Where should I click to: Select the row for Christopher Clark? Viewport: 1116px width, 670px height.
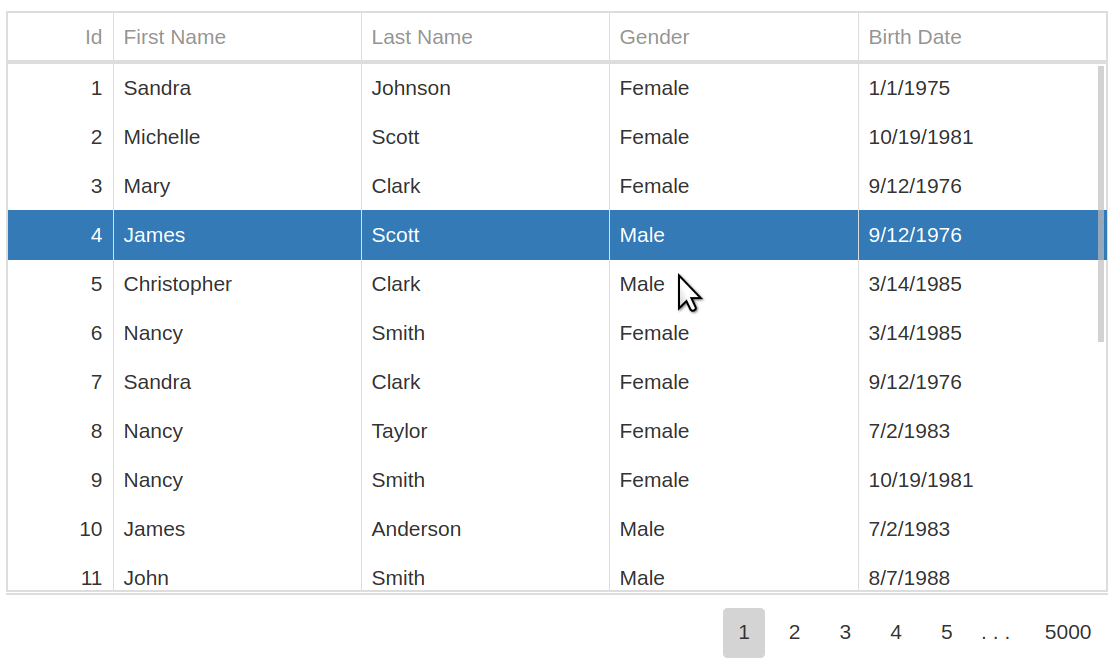point(400,284)
